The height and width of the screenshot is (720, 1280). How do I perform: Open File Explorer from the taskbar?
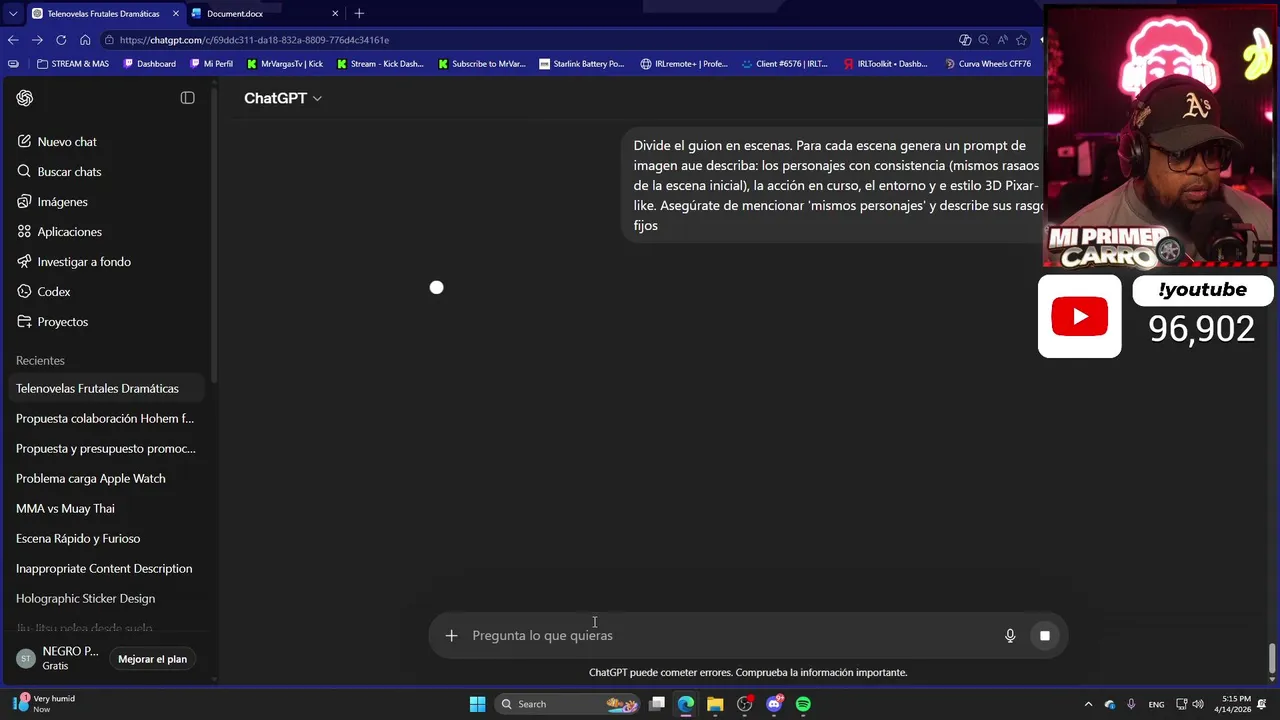coord(715,704)
